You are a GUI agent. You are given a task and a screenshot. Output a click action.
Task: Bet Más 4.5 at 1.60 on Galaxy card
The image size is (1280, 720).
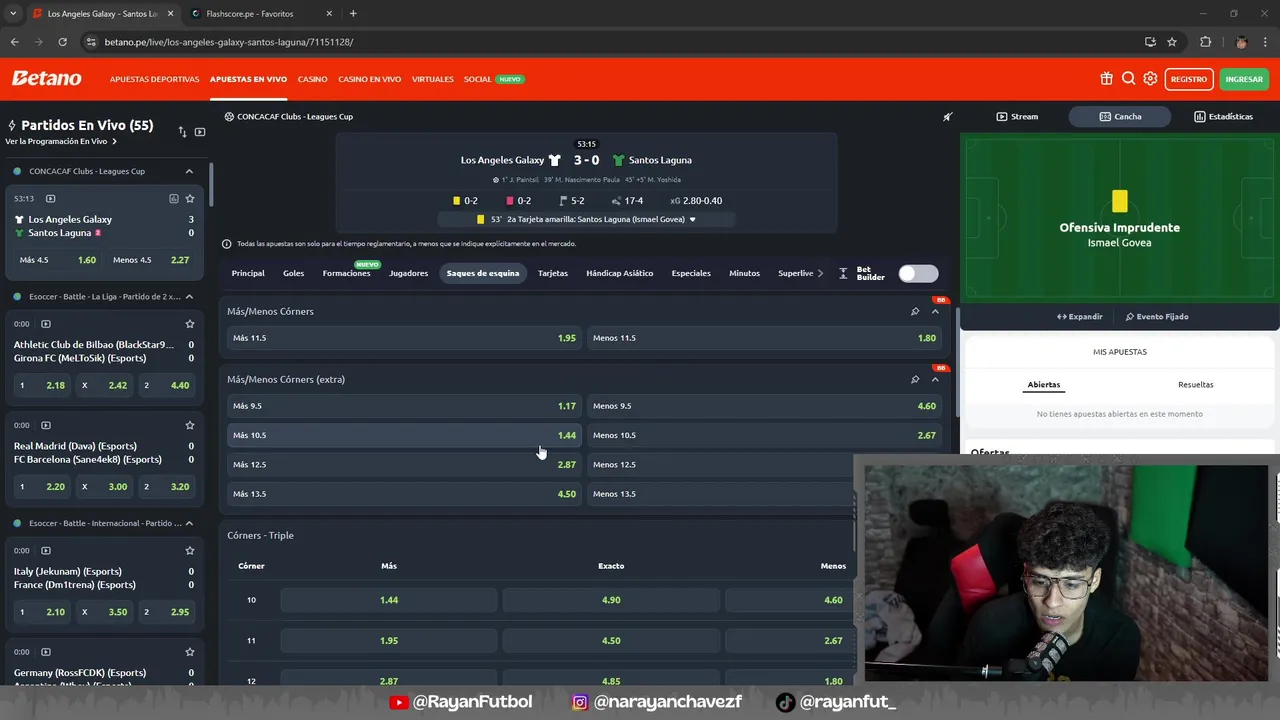click(x=58, y=260)
